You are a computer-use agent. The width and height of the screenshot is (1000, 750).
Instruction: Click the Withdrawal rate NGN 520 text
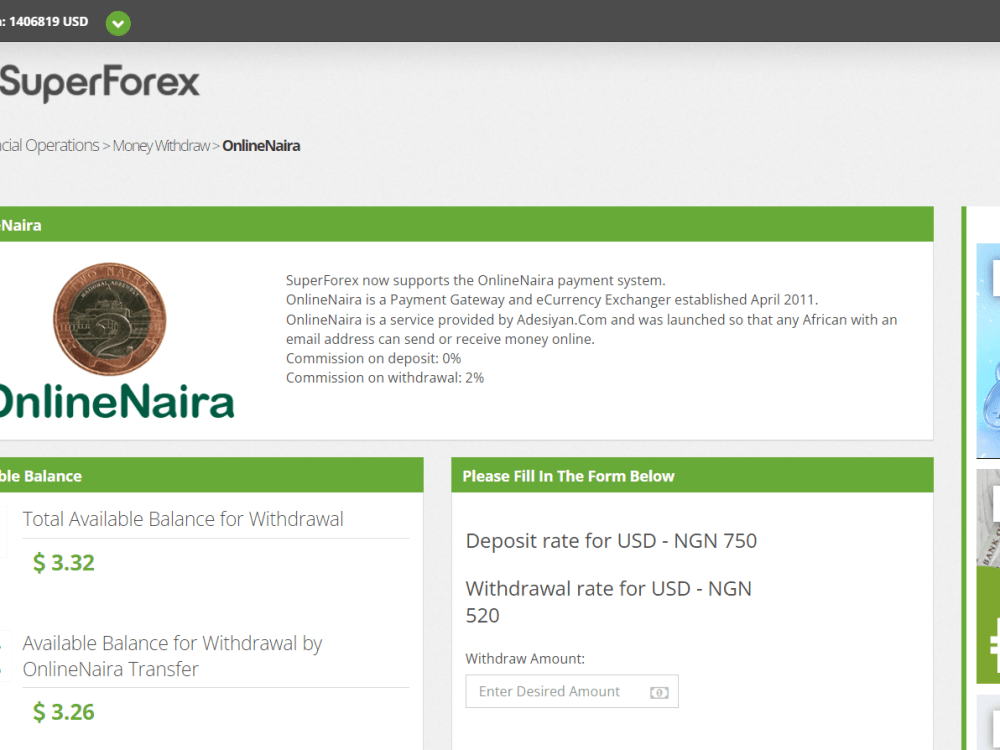tap(608, 601)
